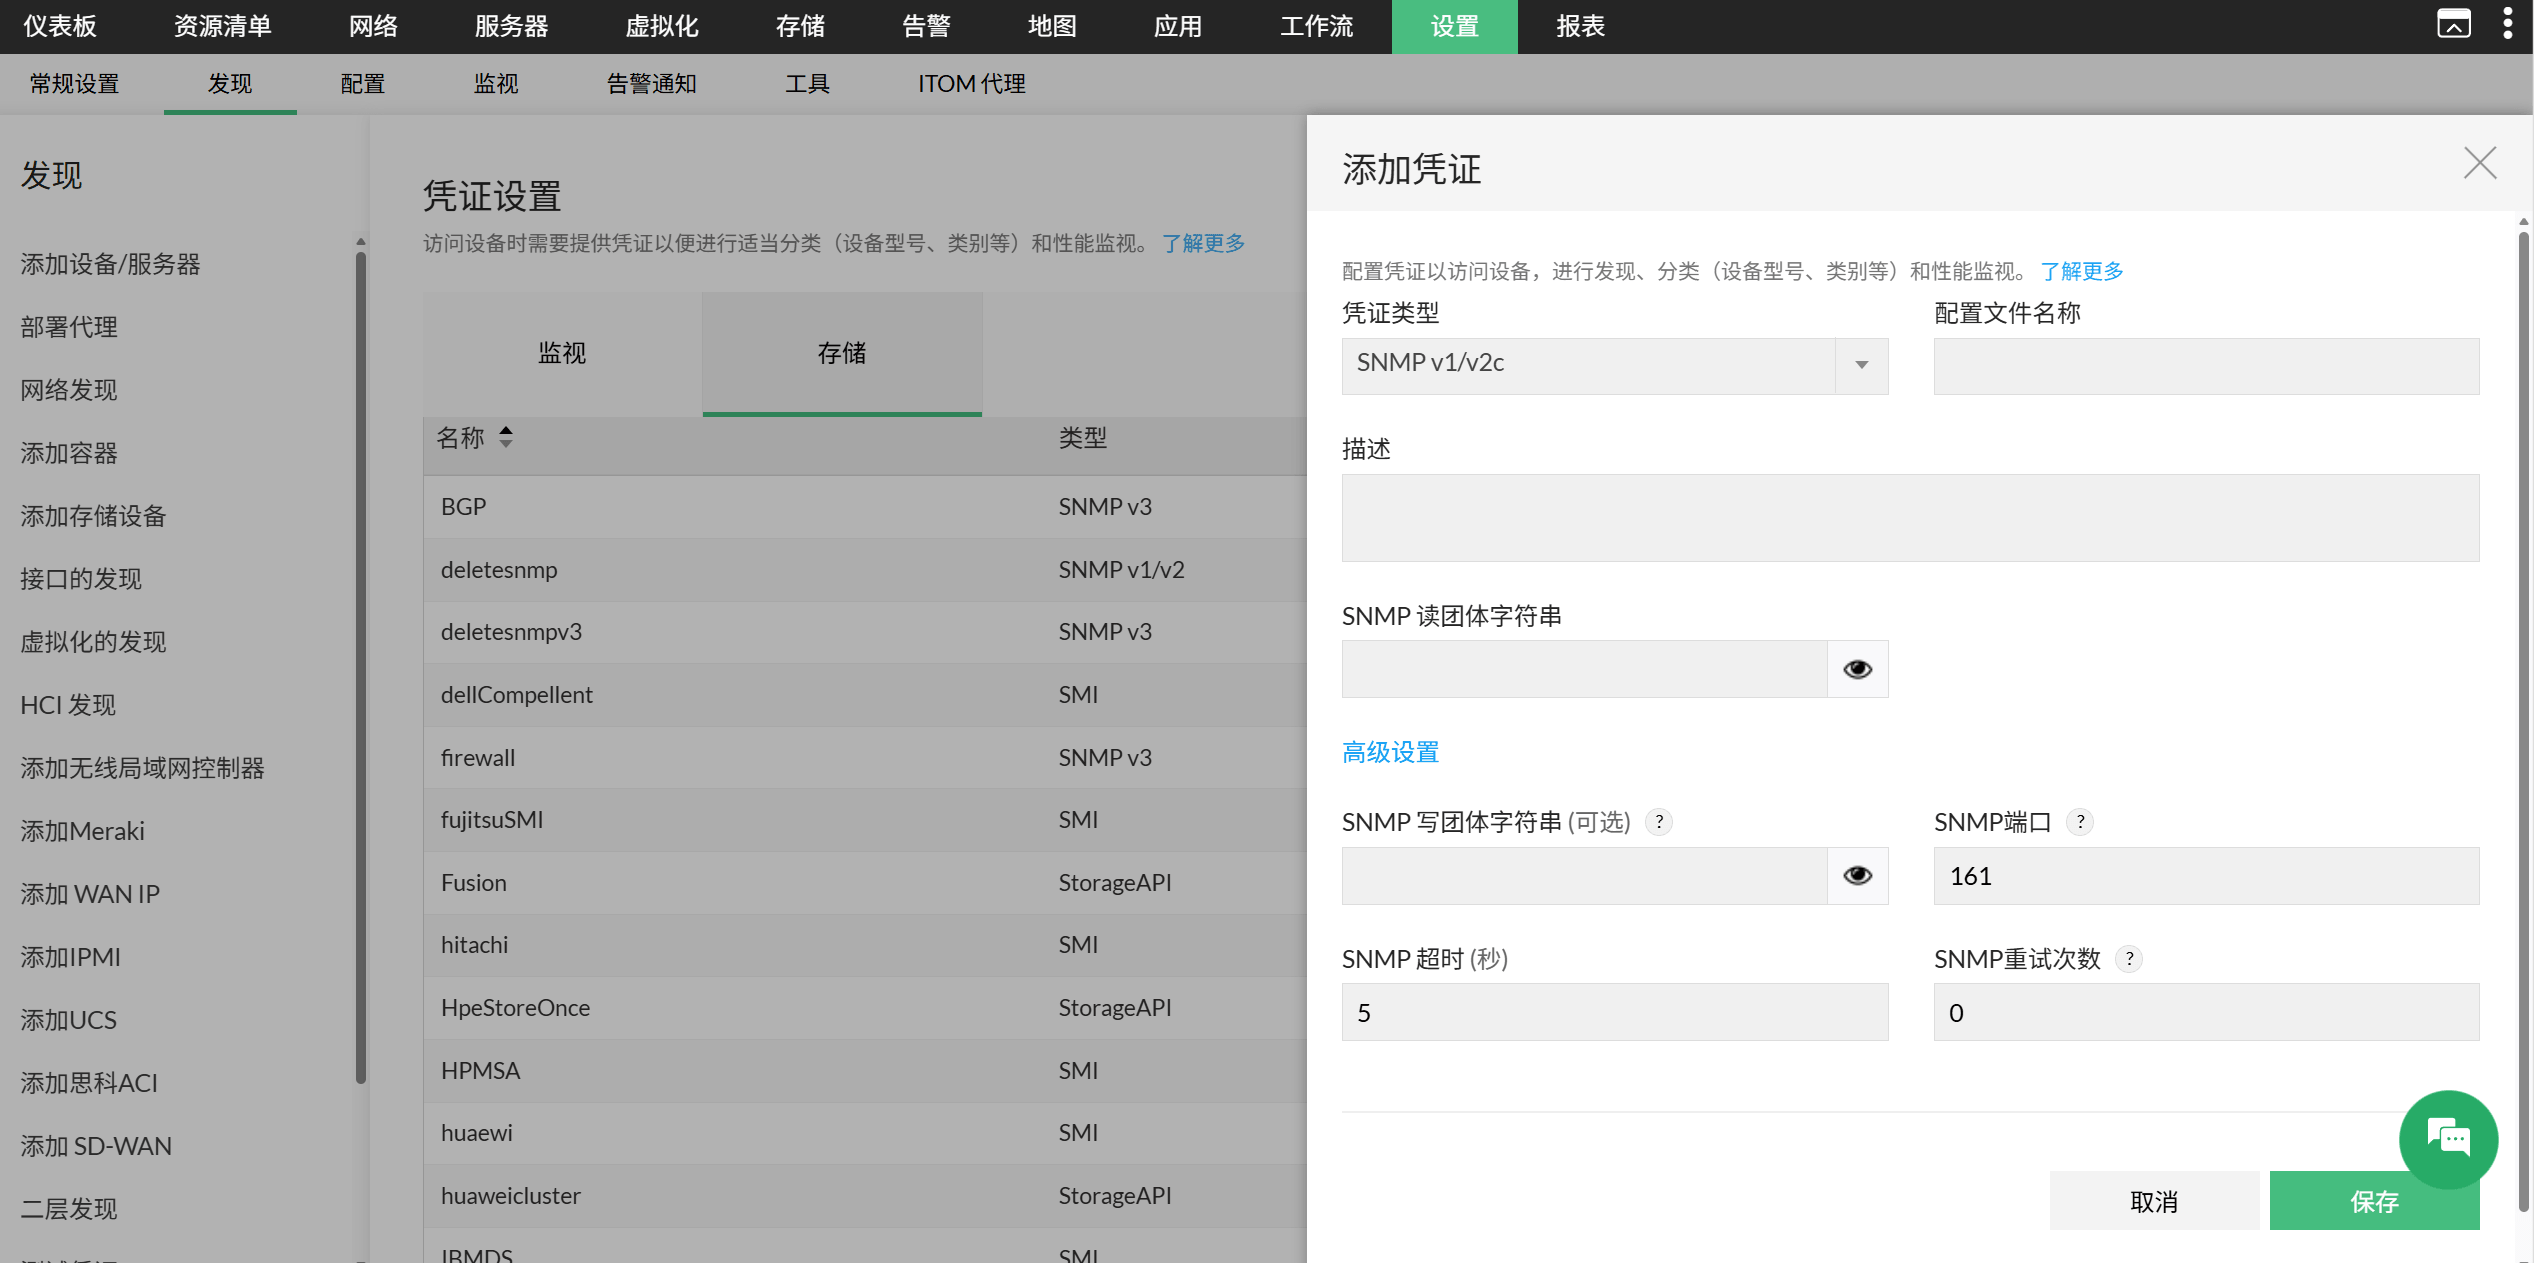This screenshot has width=2535, height=1263.
Task: Click the 描述 text area
Action: coord(1910,518)
